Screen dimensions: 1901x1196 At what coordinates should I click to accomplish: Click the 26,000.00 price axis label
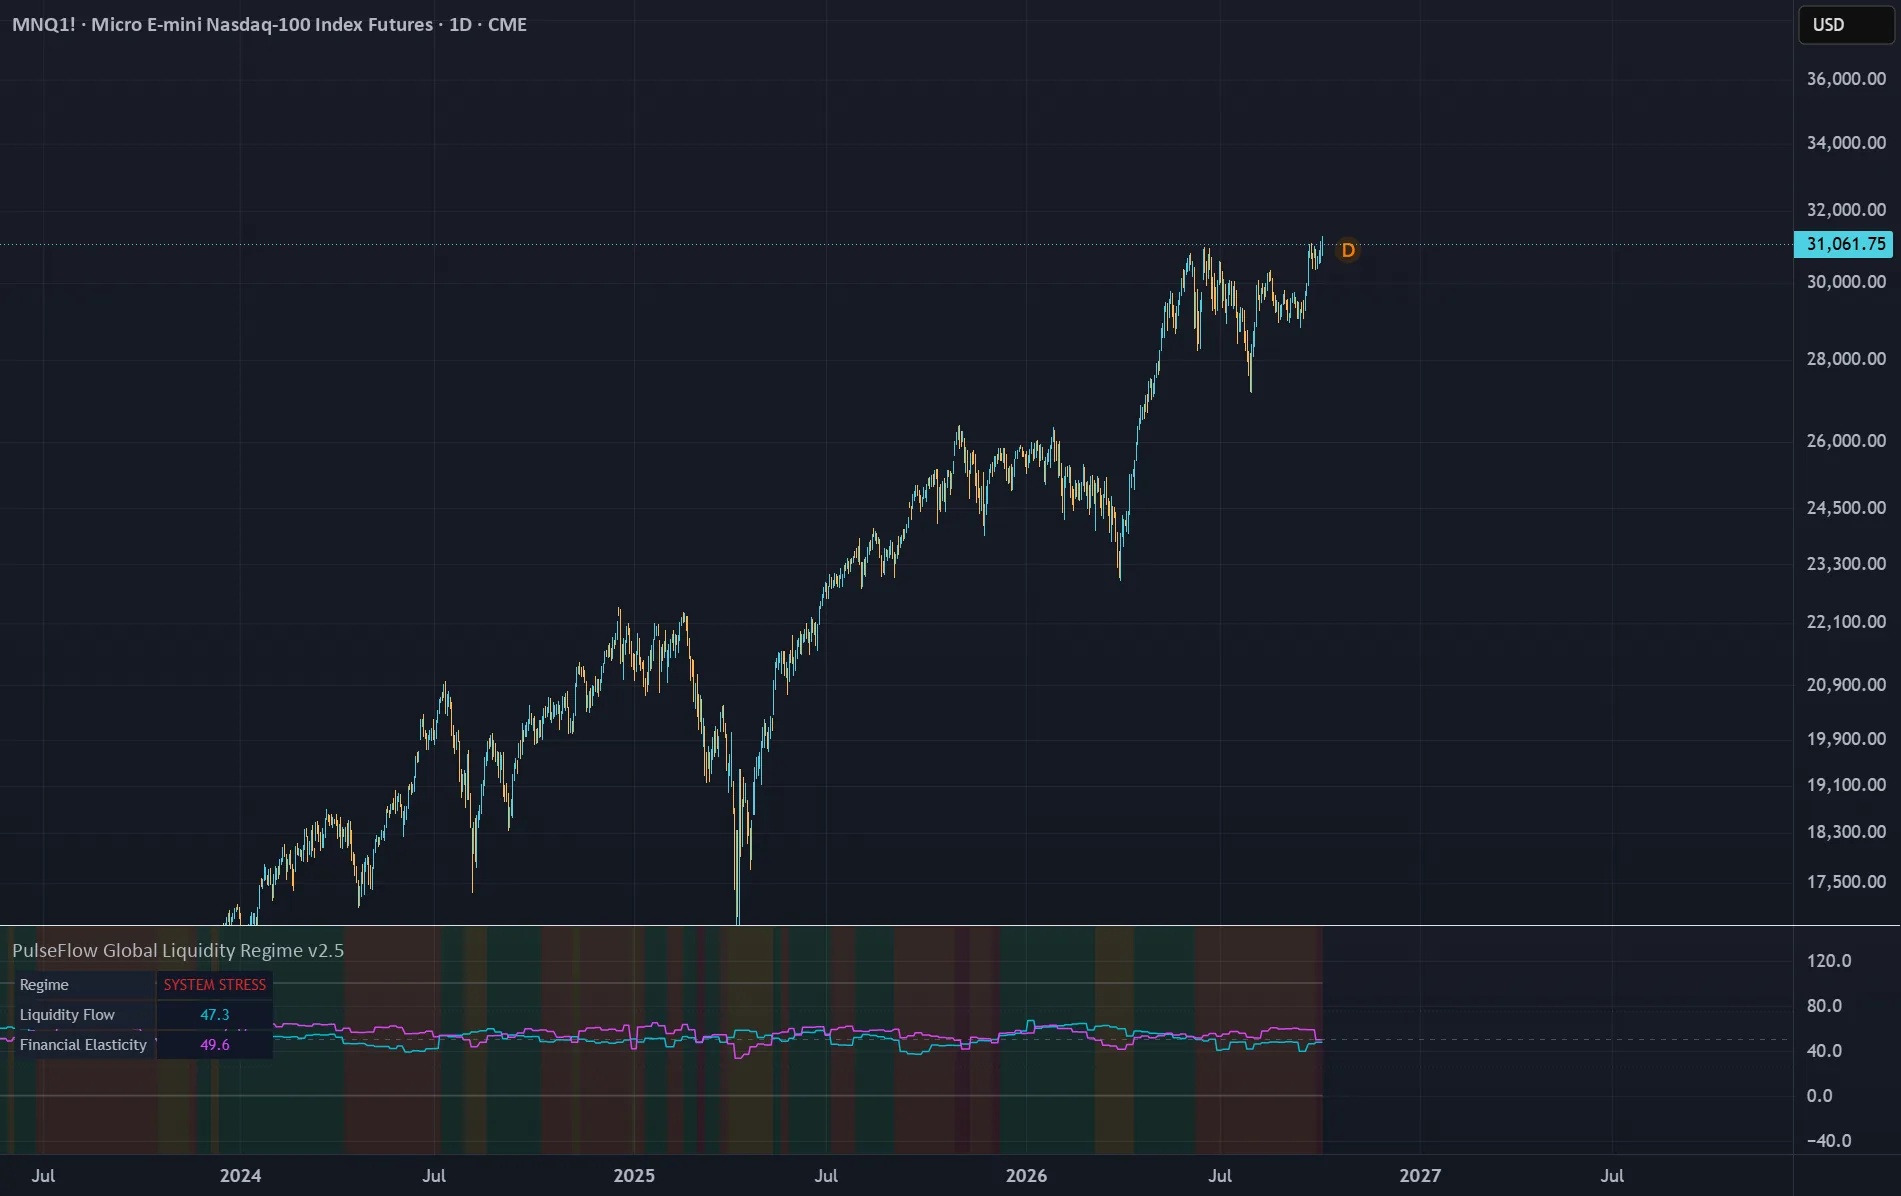click(x=1846, y=441)
